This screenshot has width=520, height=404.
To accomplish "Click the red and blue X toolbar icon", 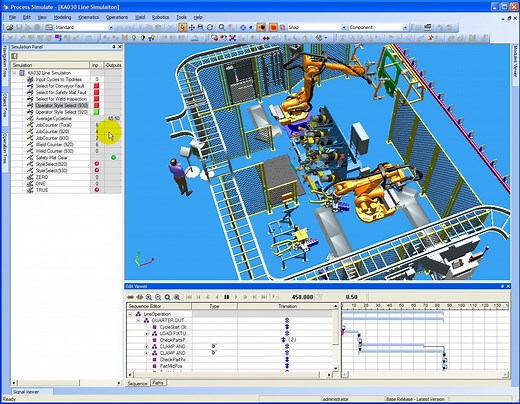I will click(232, 38).
